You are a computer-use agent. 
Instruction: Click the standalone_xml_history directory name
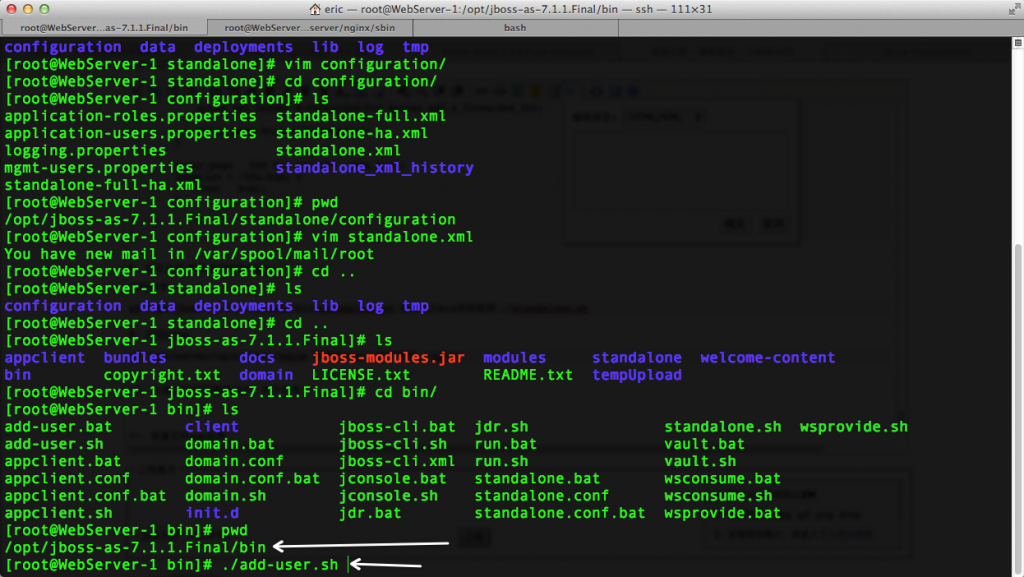[374, 168]
